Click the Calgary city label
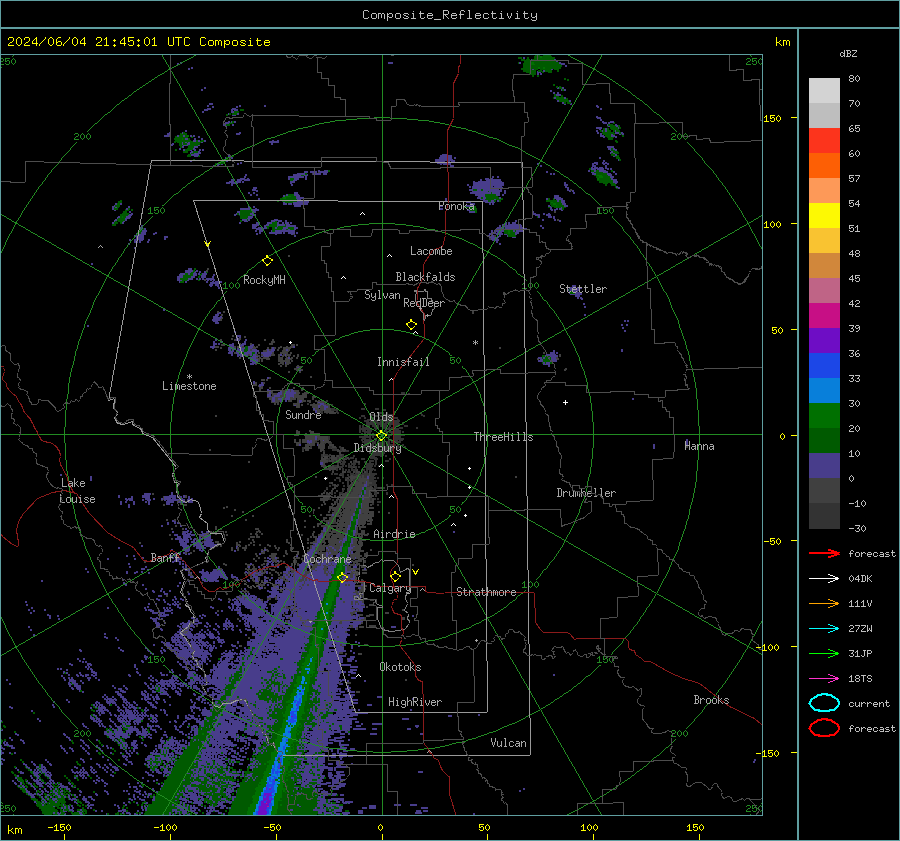The width and height of the screenshot is (900, 841). pos(390,588)
